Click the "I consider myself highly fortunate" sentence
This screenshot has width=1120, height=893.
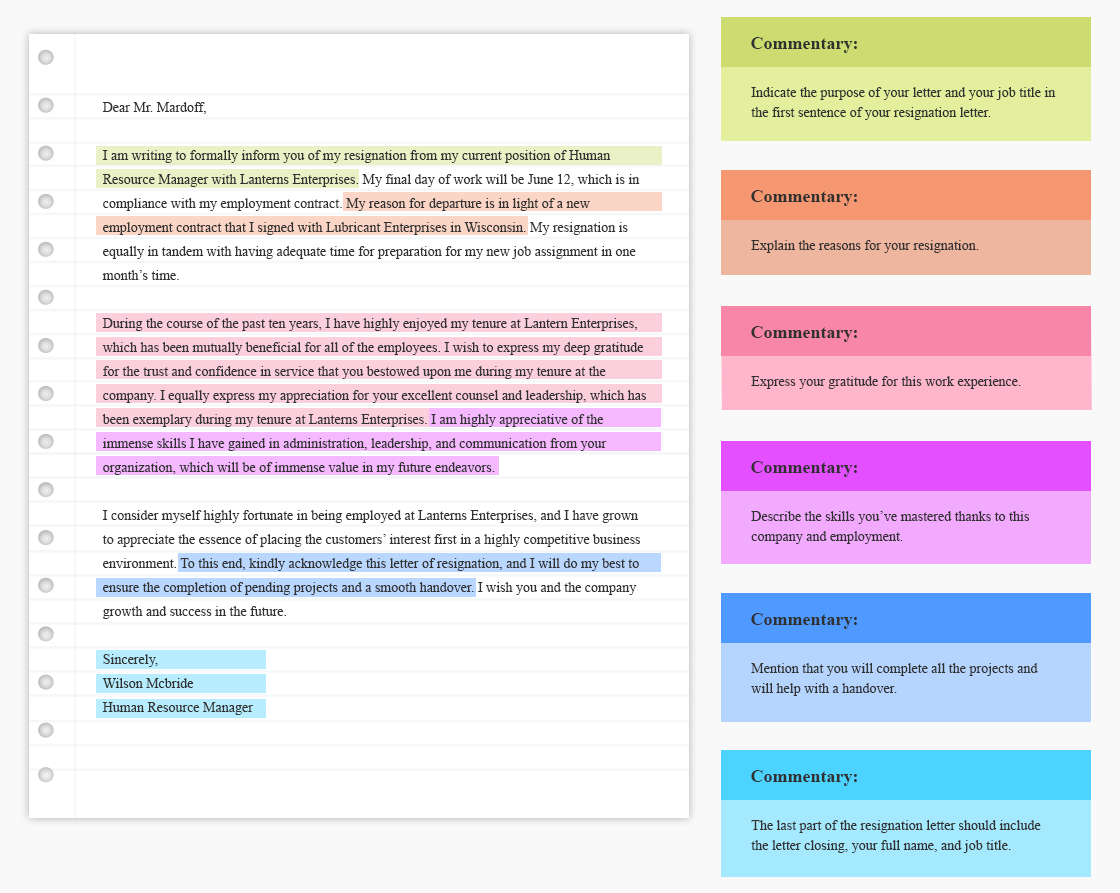(x=370, y=516)
